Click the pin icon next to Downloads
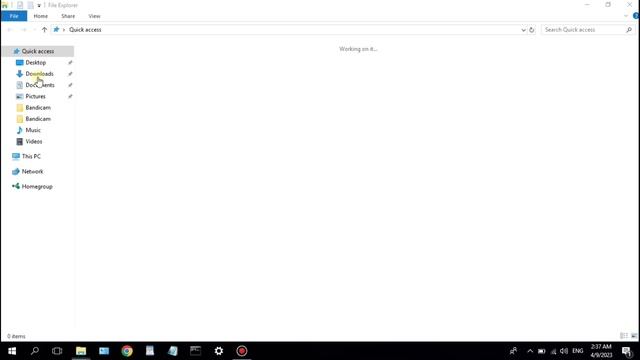 (x=70, y=74)
